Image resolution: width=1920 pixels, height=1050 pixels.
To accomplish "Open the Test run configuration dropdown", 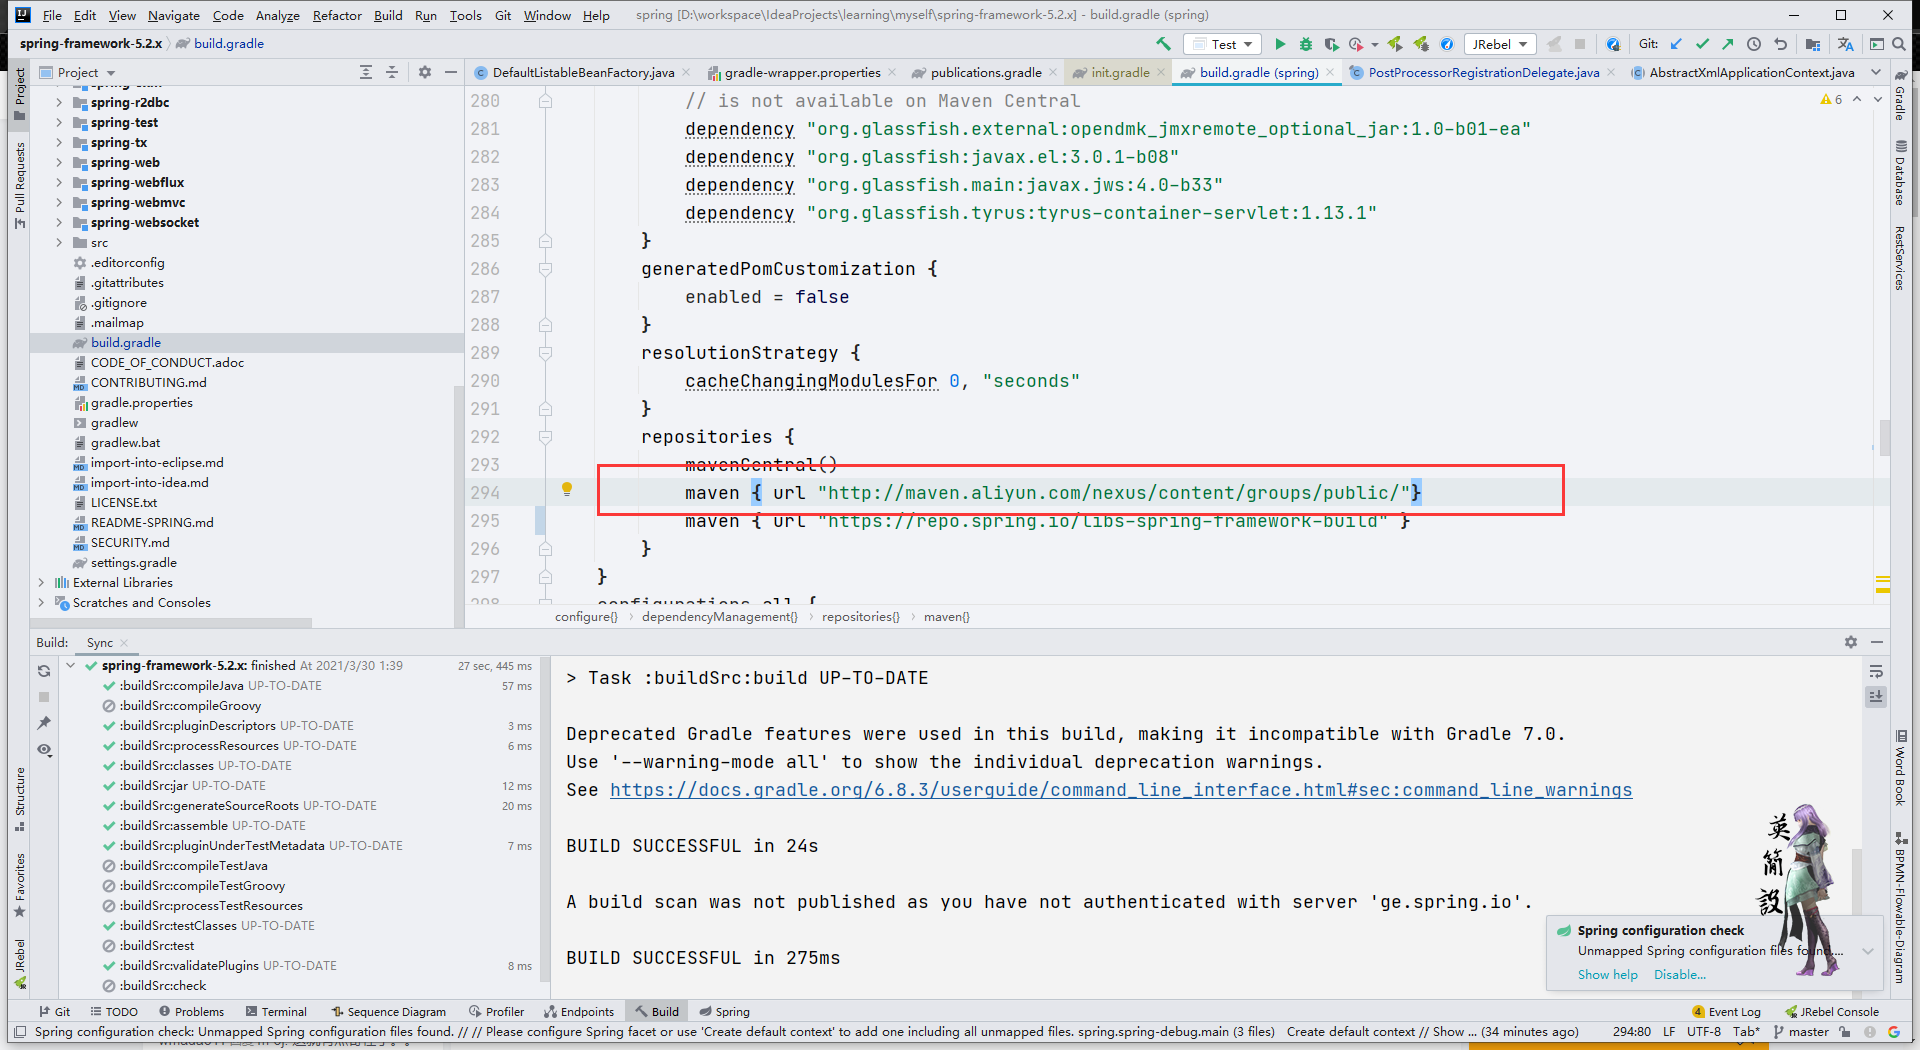I will 1222,44.
